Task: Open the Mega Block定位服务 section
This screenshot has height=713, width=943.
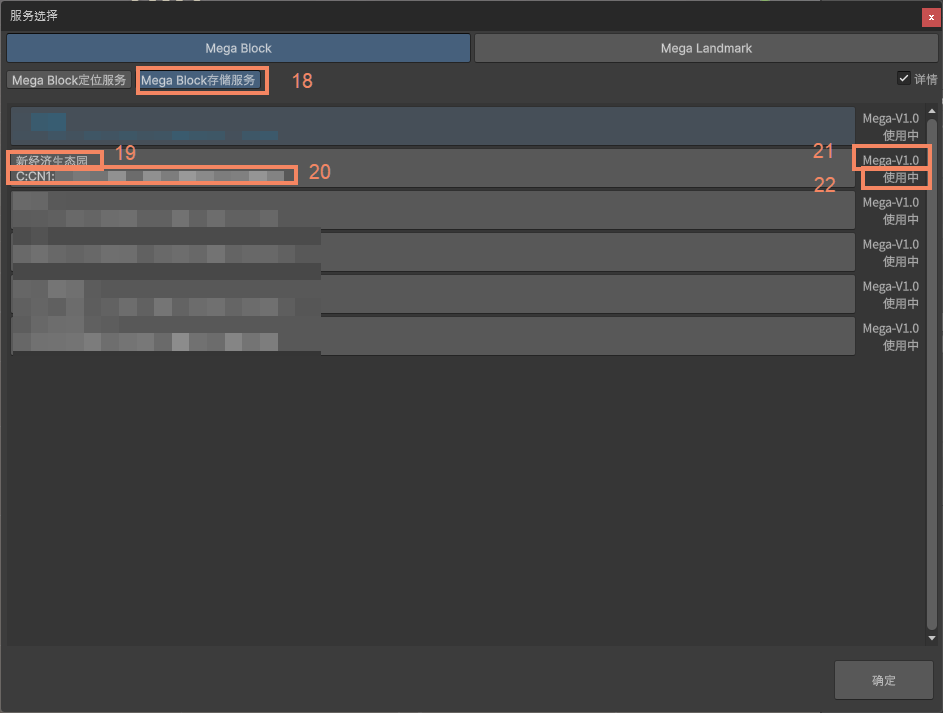Action: pyautogui.click(x=68, y=80)
